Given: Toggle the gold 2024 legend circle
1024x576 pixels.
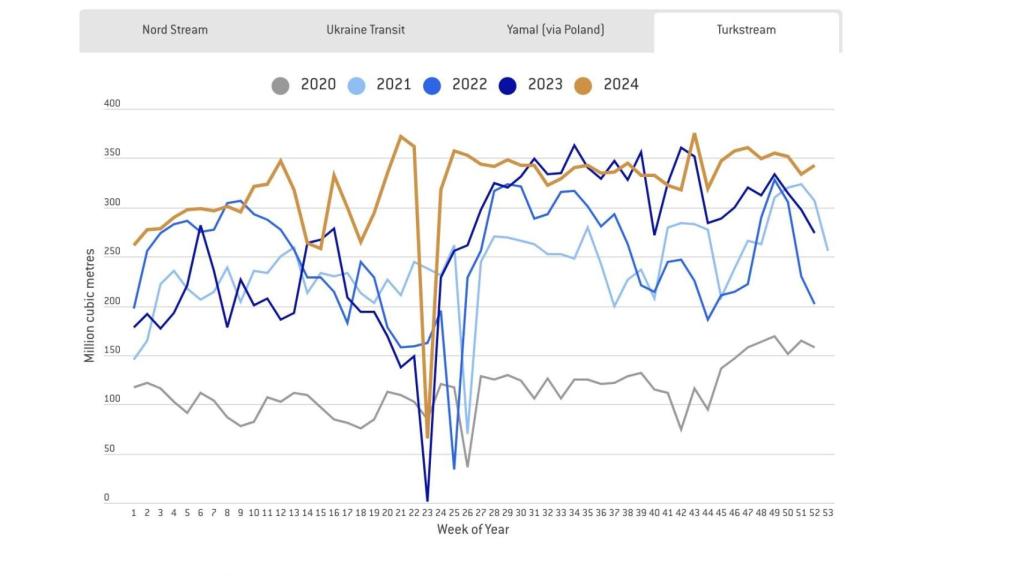Looking at the screenshot, I should click(x=583, y=85).
